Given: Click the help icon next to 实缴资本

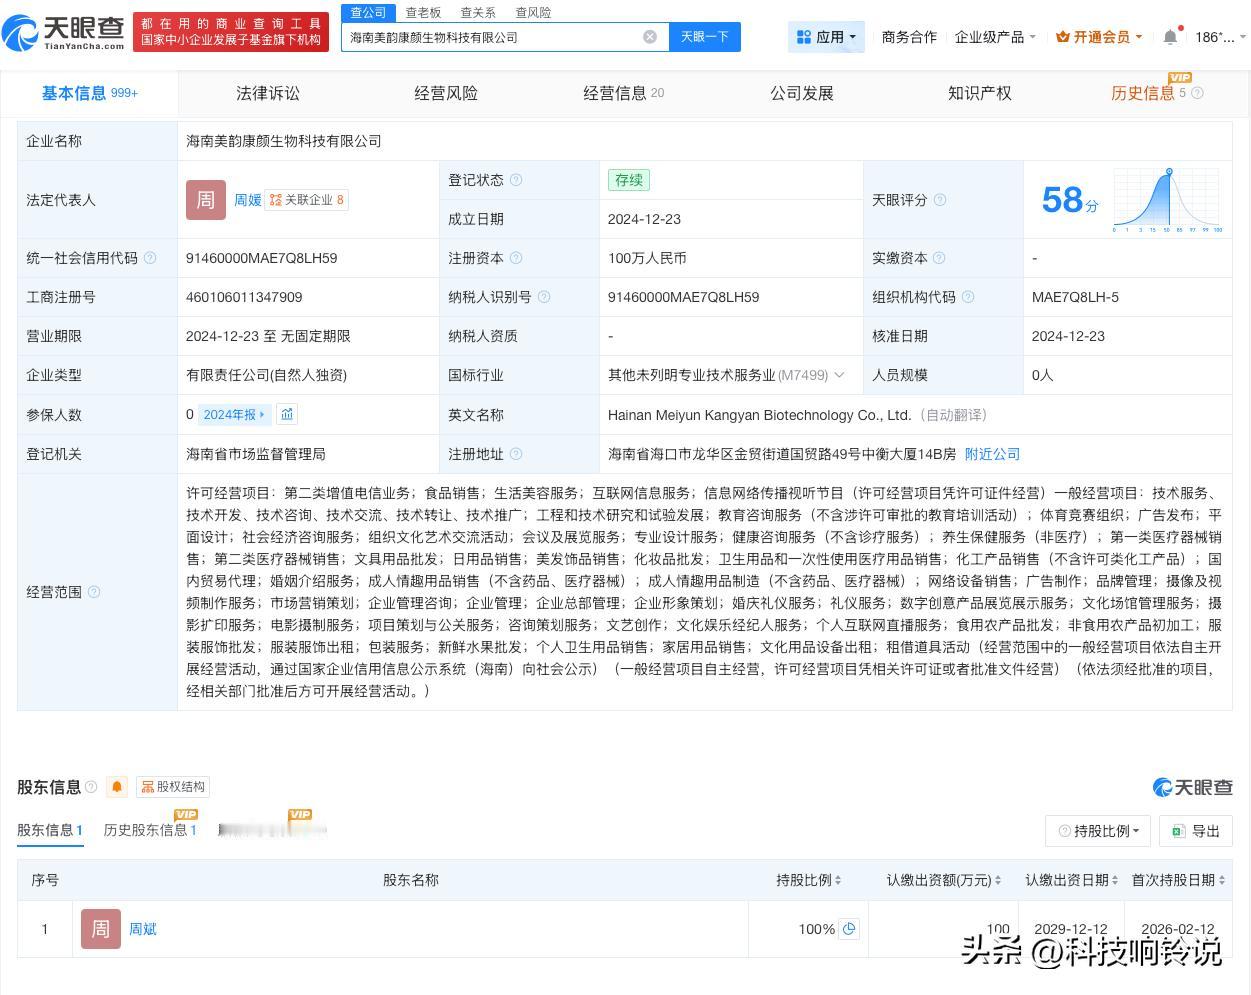Looking at the screenshot, I should click(x=939, y=258).
